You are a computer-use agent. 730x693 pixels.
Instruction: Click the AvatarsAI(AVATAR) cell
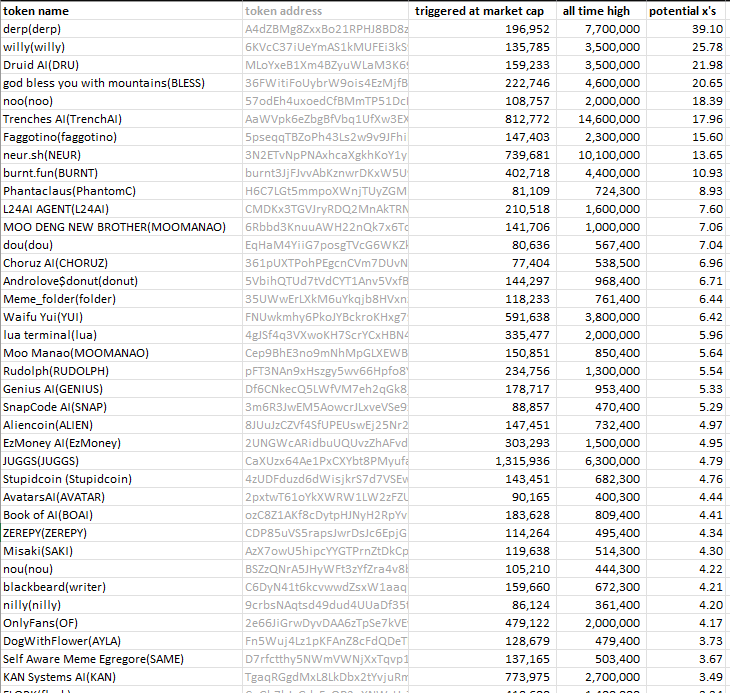click(121, 497)
